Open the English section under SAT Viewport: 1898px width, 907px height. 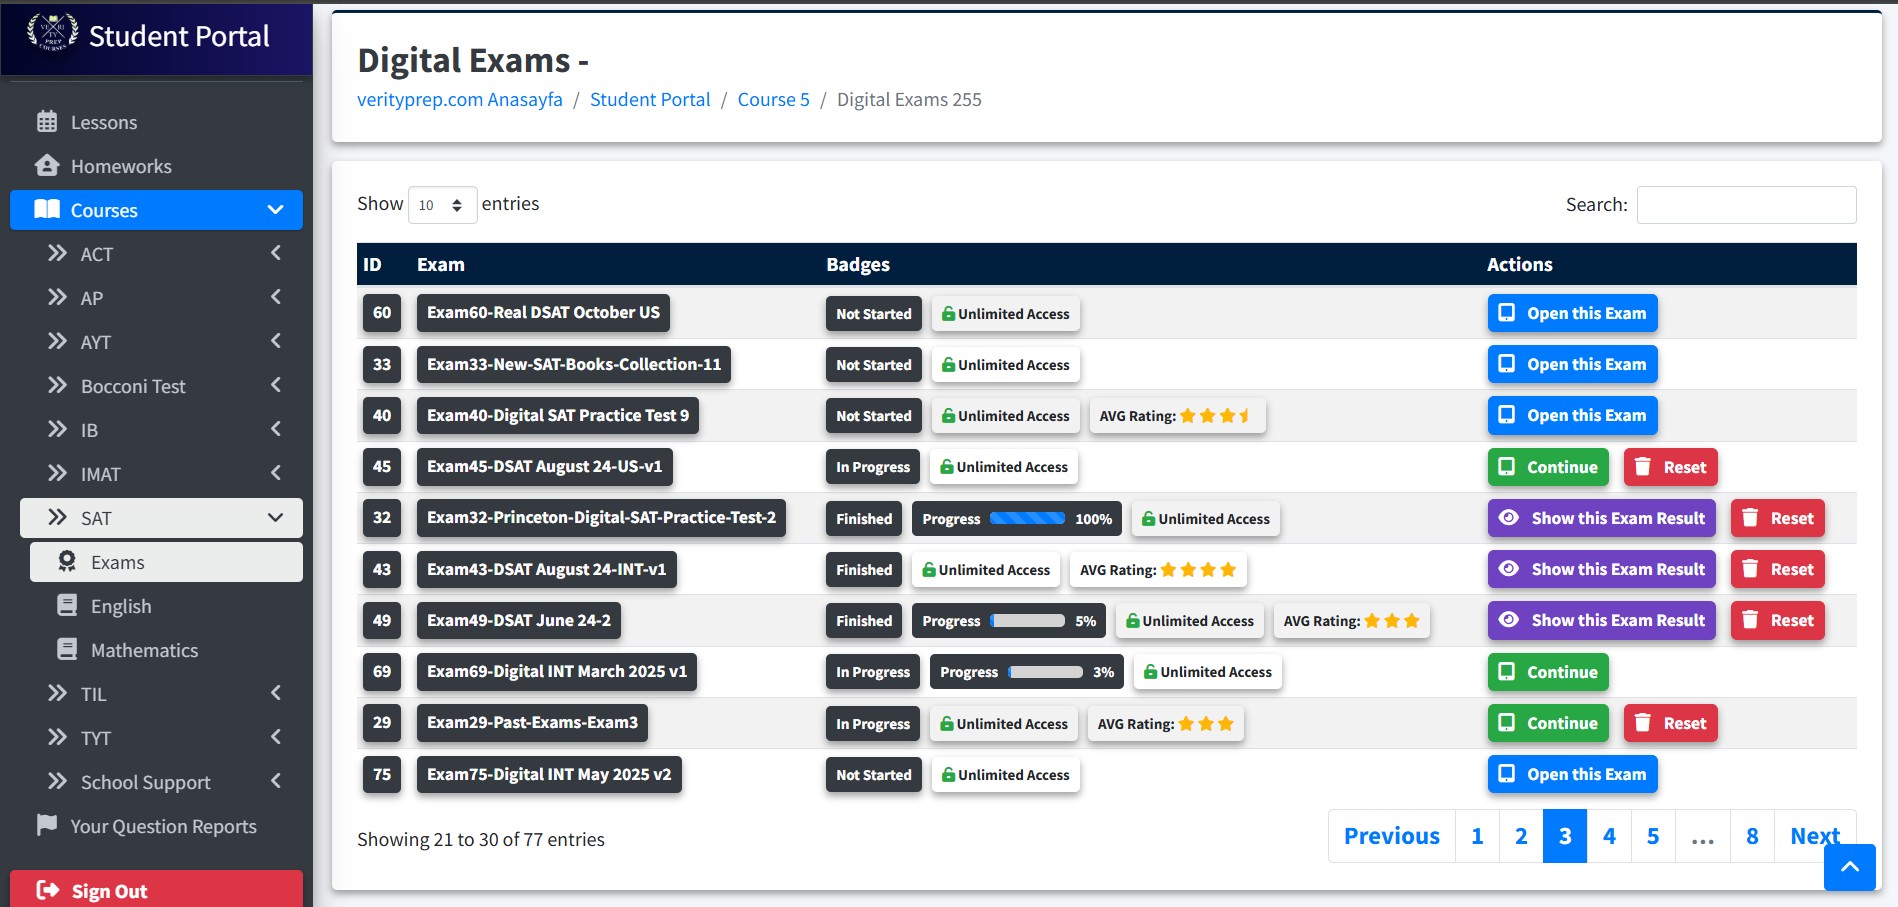click(121, 606)
